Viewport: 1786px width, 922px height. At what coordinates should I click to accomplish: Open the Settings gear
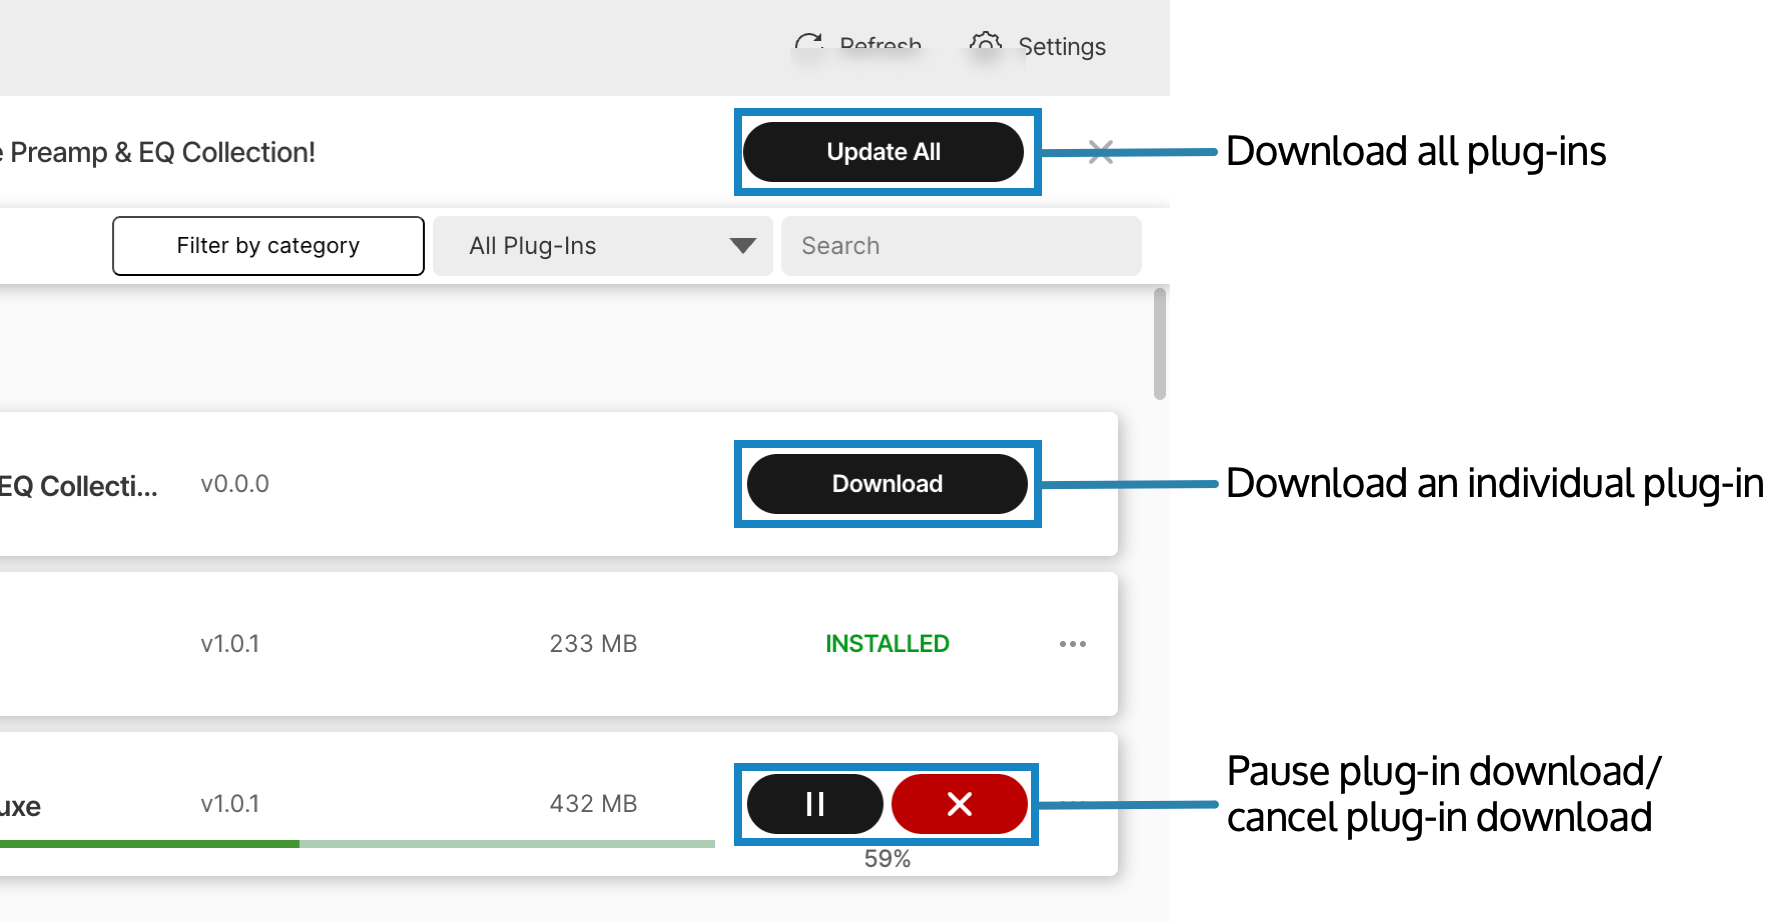985,46
